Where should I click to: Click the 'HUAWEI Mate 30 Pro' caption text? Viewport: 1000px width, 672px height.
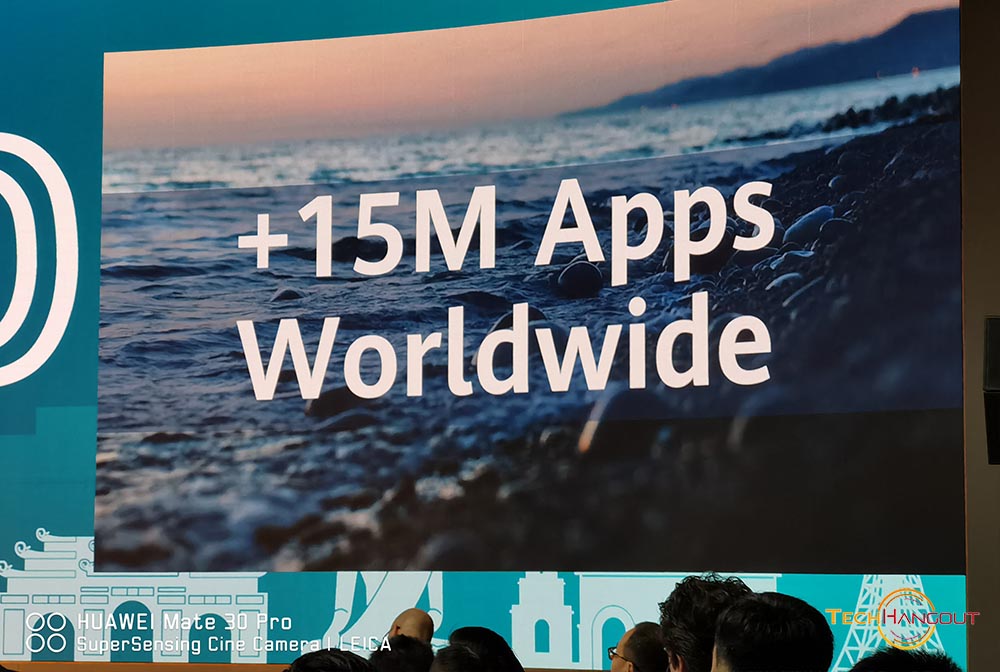[x=184, y=622]
